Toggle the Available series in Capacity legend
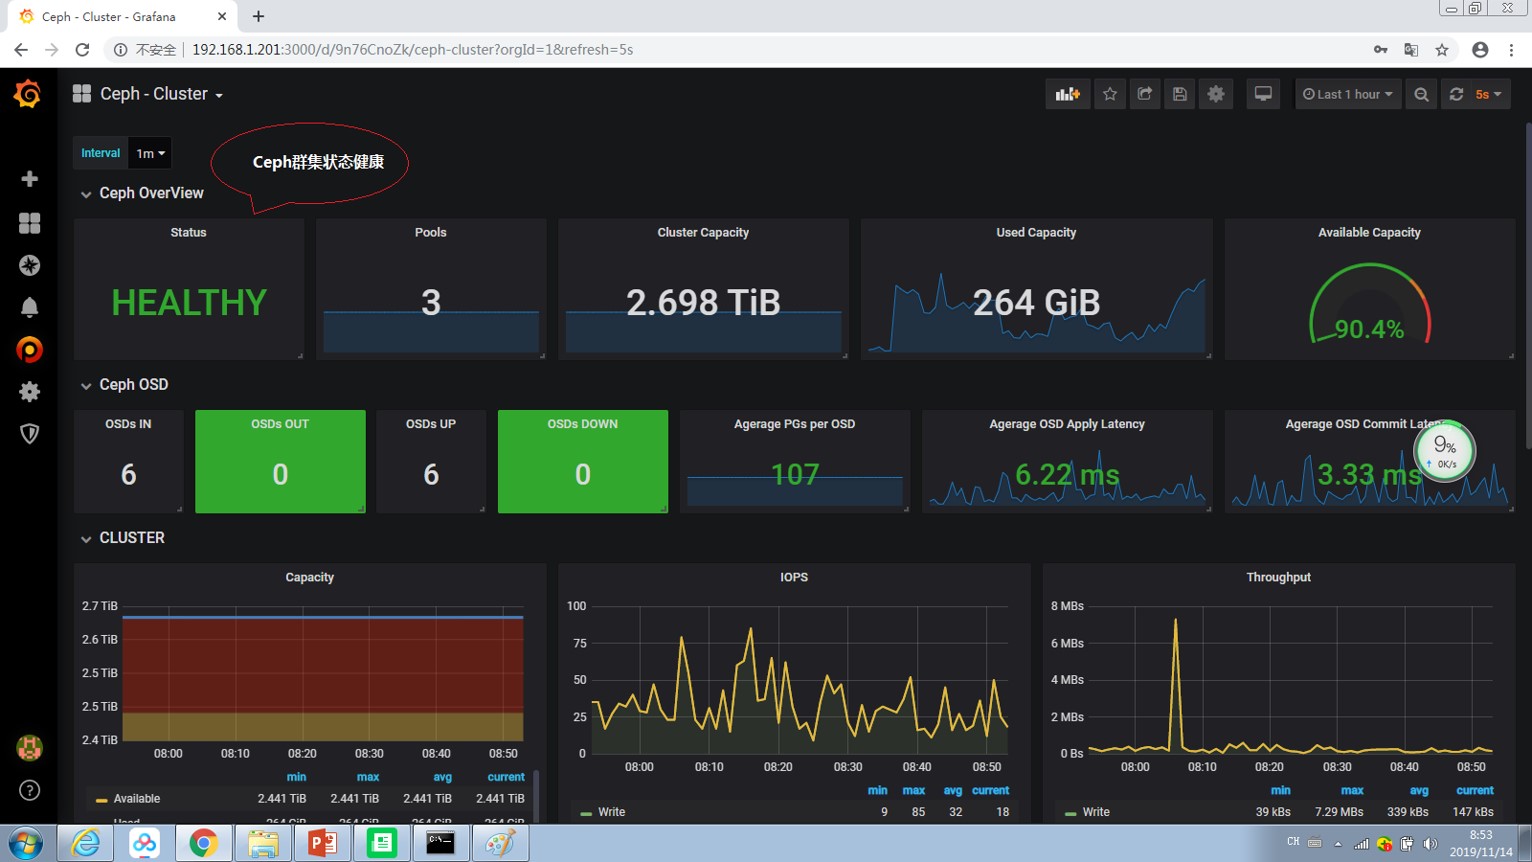The height and width of the screenshot is (862, 1532). 136,799
